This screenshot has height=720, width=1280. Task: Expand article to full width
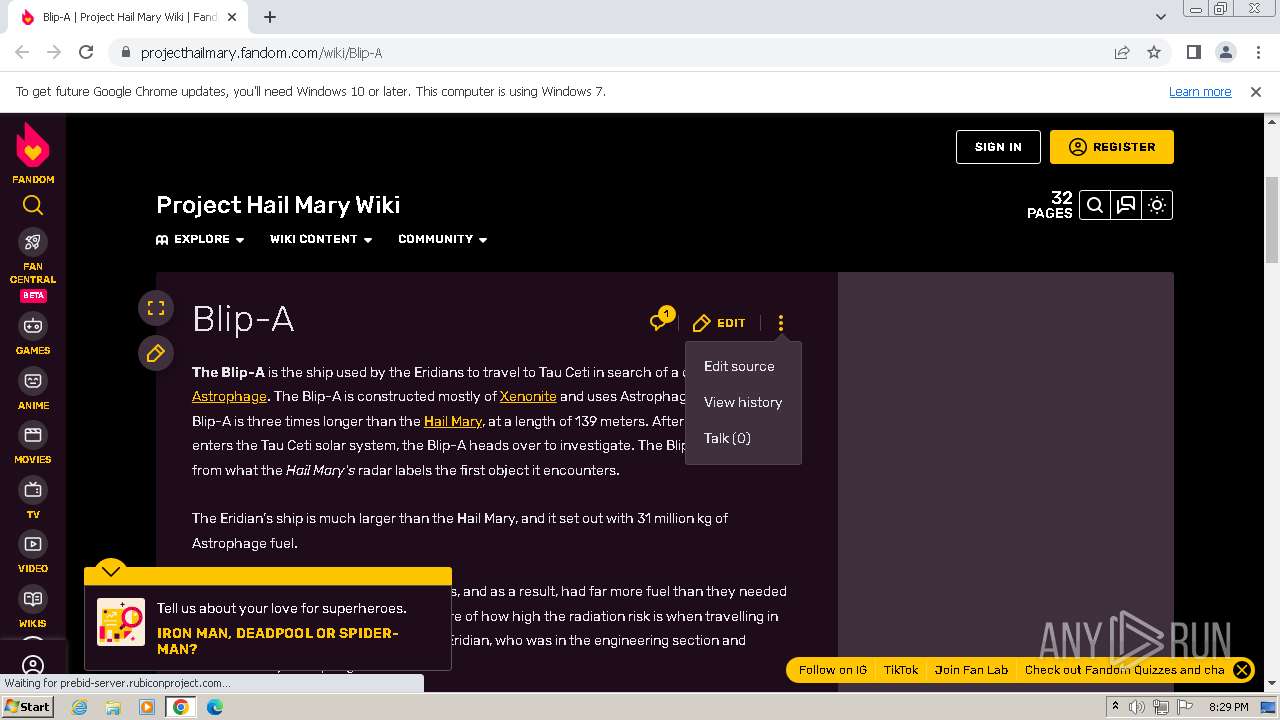pos(156,308)
